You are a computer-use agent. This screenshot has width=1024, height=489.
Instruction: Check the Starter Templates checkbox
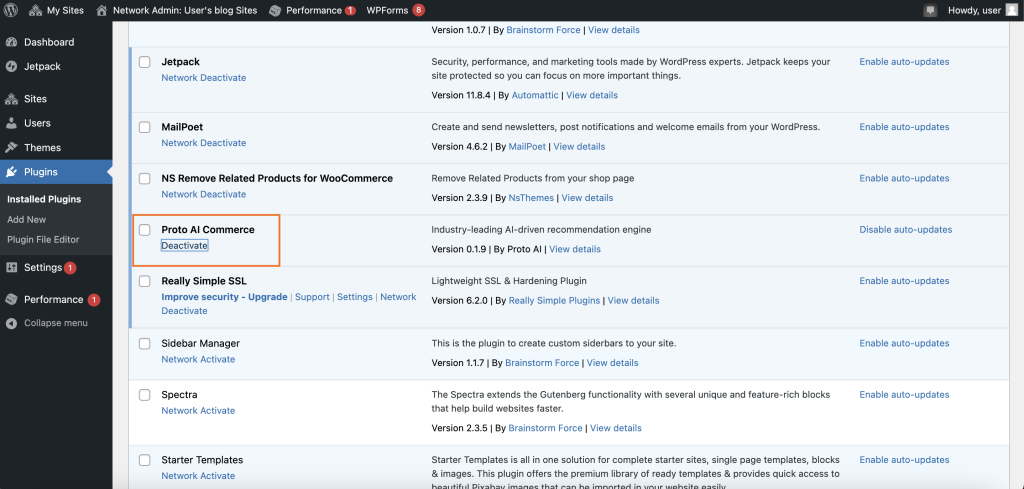click(144, 460)
